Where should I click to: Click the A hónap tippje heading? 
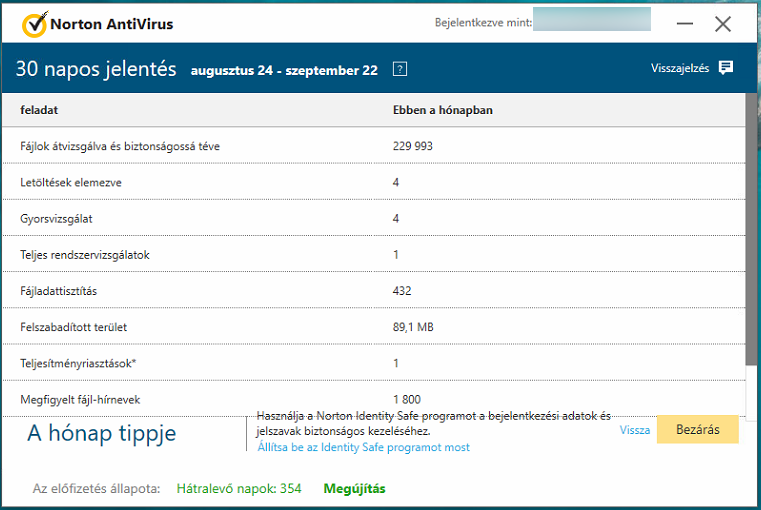(101, 433)
